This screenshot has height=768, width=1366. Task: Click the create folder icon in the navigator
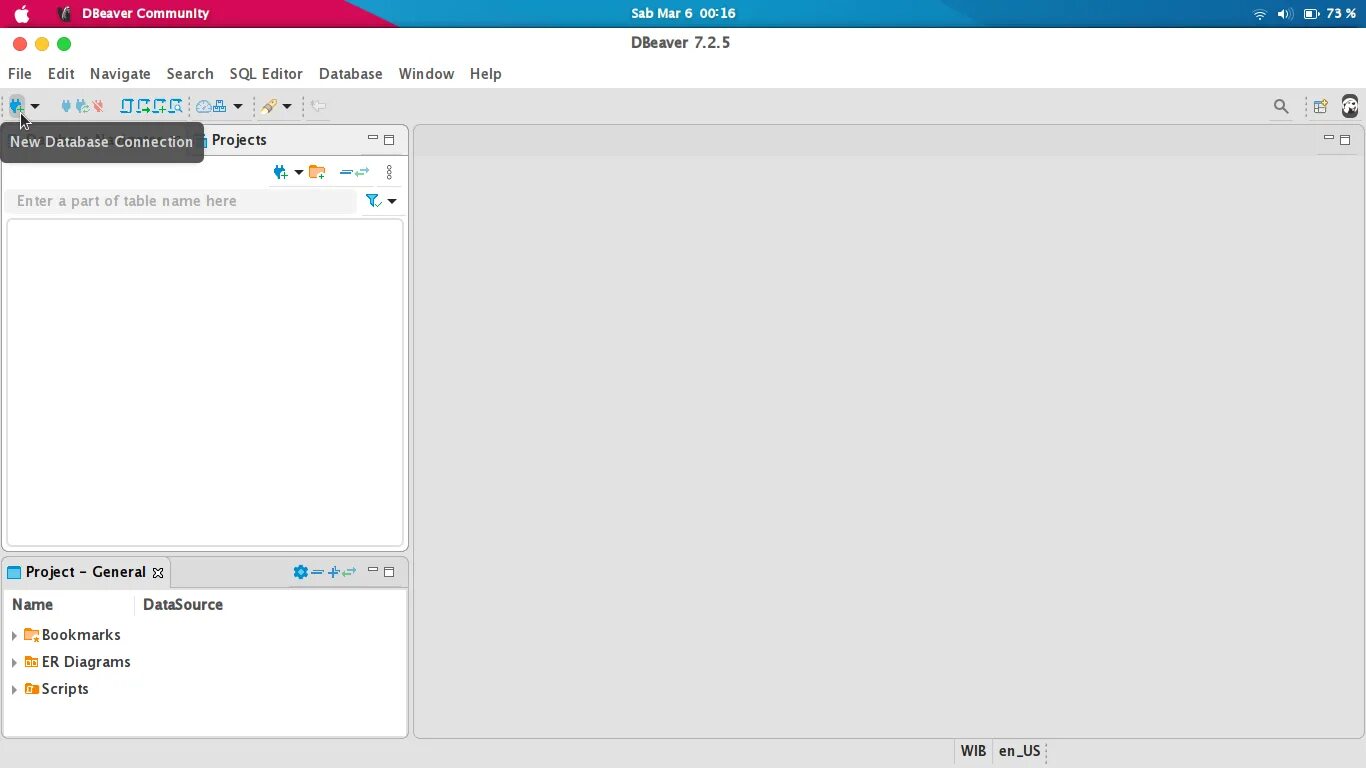(x=317, y=172)
